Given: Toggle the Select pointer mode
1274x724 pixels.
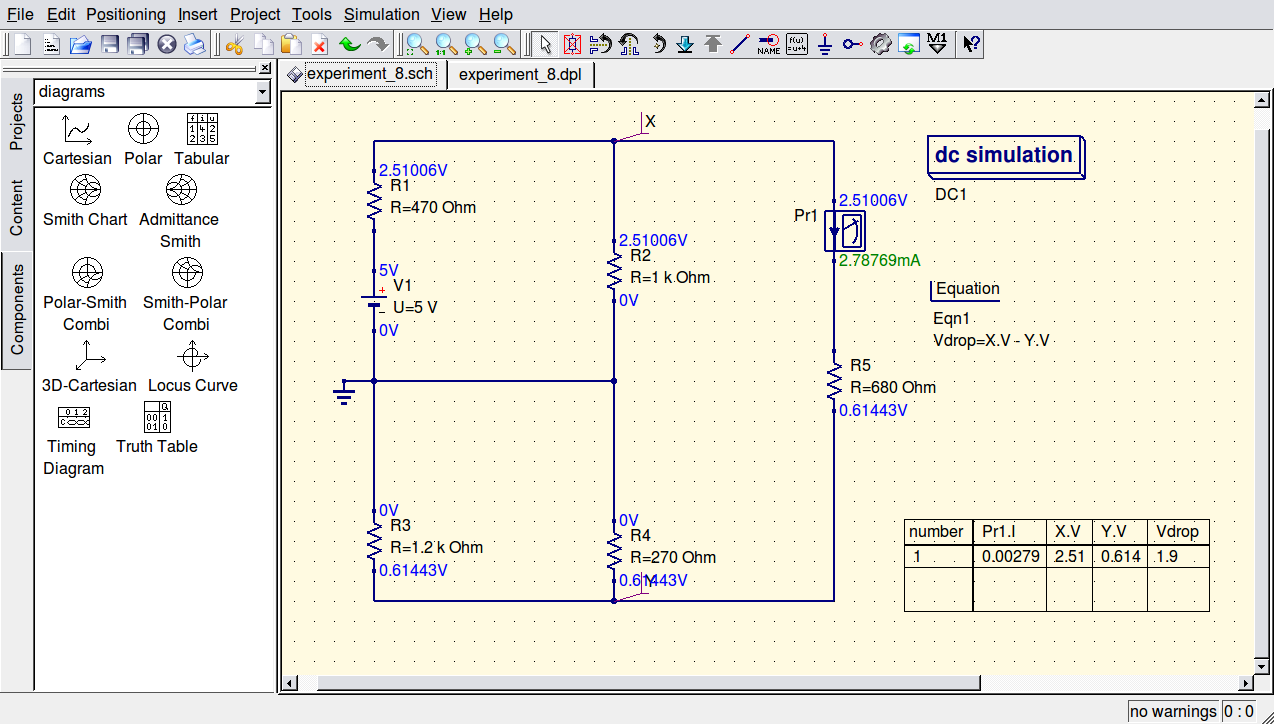Looking at the screenshot, I should pyautogui.click(x=544, y=44).
